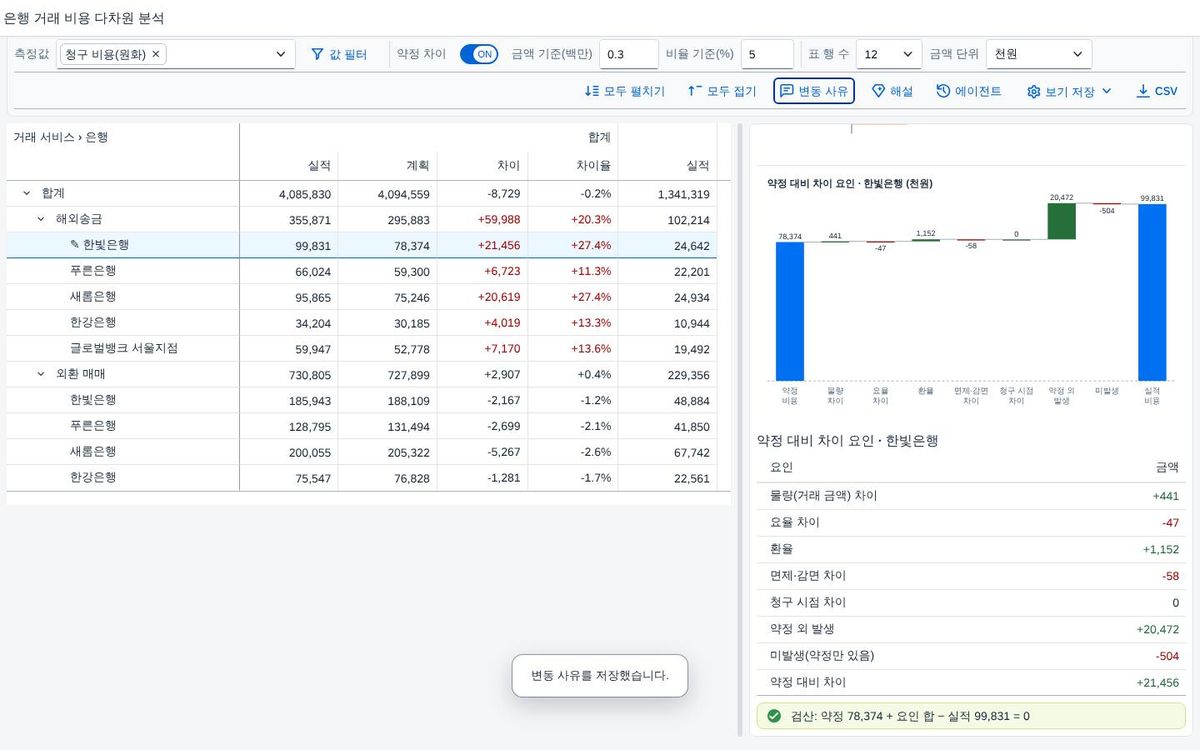Click the 미발생(약정만 있음) factor row
Image resolution: width=1200 pixels, height=750 pixels.
click(x=972, y=656)
